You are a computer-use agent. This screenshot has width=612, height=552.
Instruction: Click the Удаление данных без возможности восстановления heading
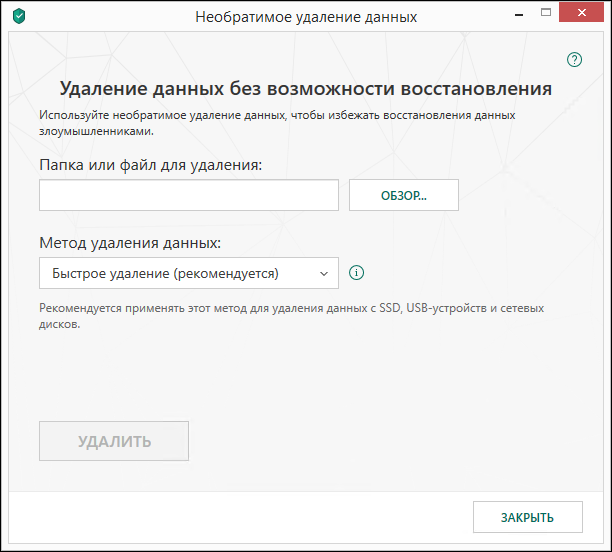click(x=305, y=89)
